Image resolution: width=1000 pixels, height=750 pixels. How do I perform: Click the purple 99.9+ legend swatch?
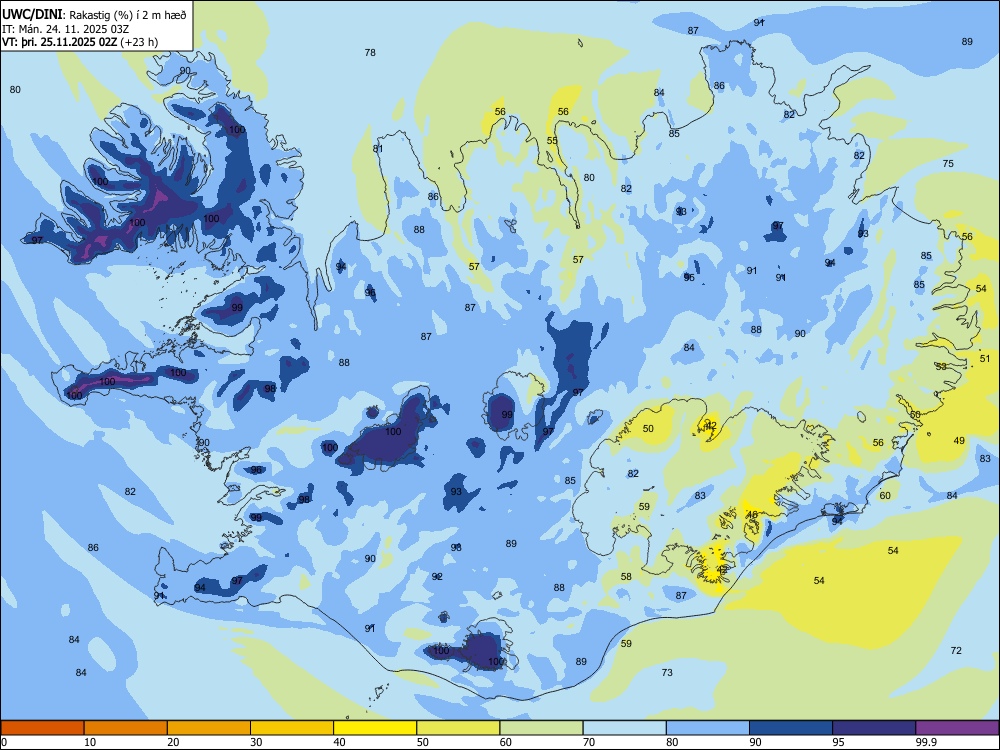pos(957,728)
